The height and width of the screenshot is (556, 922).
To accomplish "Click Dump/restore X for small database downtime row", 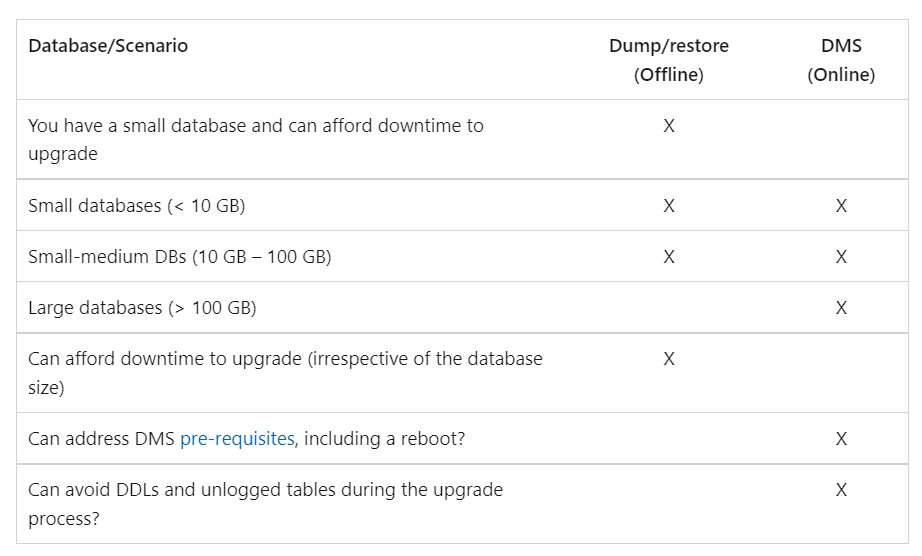I will pyautogui.click(x=669, y=126).
